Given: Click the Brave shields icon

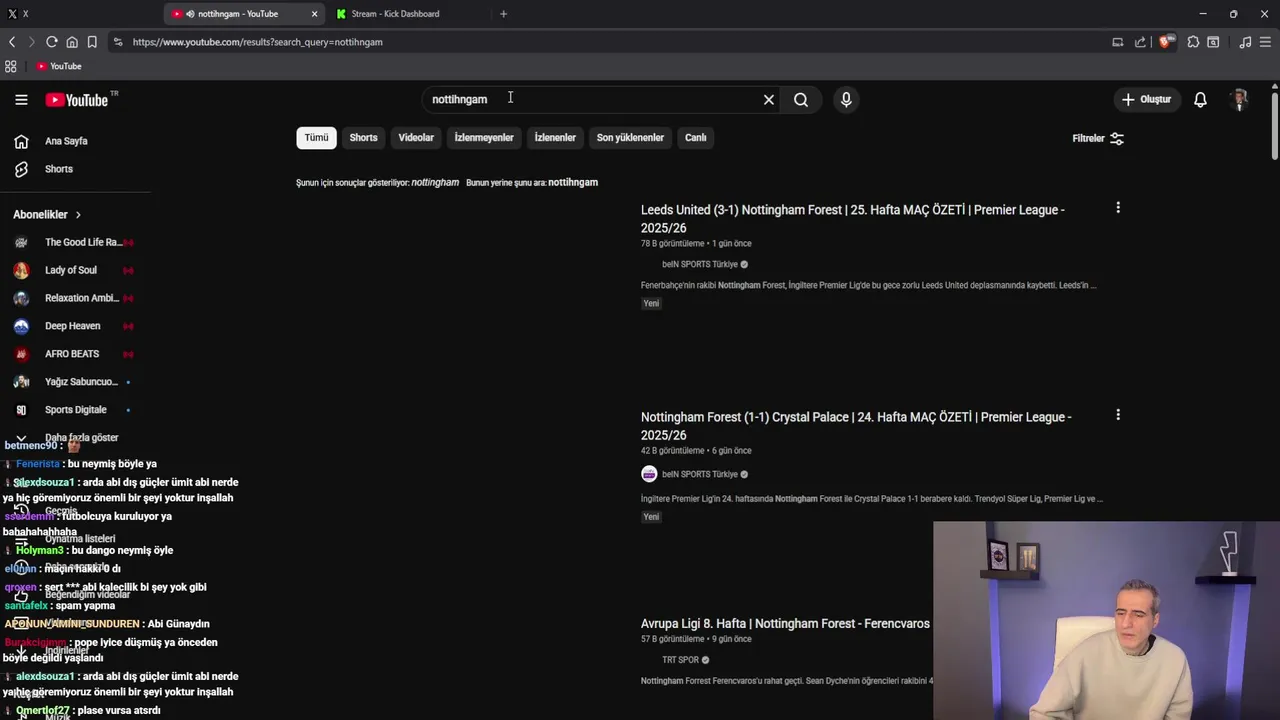Looking at the screenshot, I should 1166,42.
